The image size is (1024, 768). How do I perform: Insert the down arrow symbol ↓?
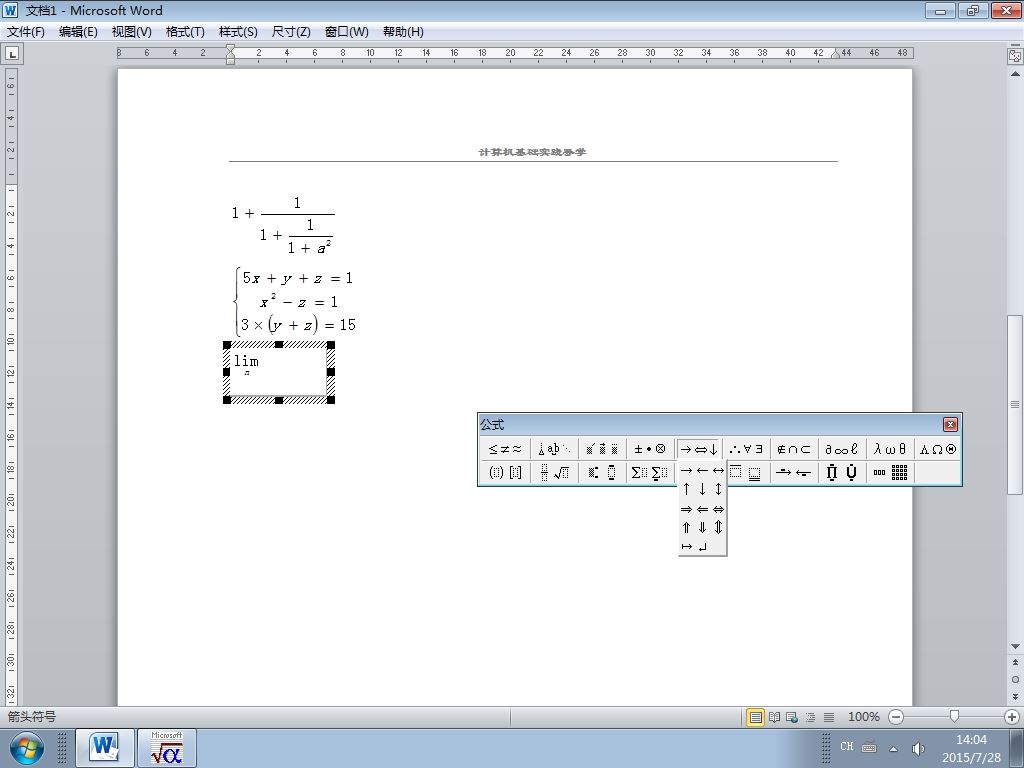[702, 489]
